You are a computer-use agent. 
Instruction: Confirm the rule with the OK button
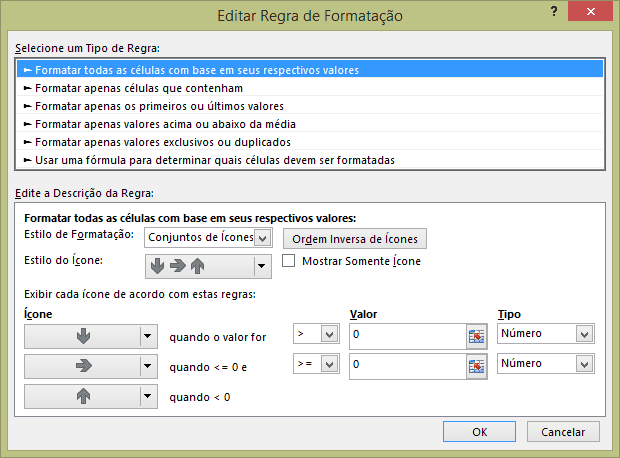(479, 432)
